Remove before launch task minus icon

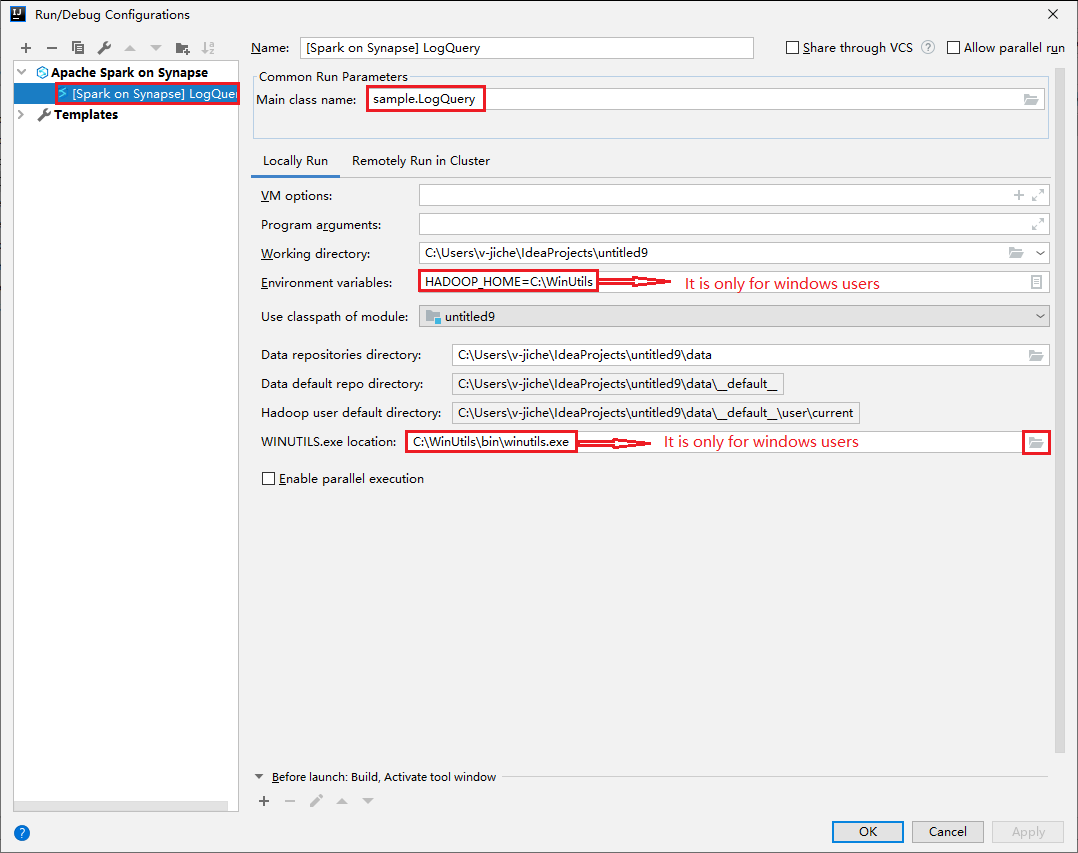pyautogui.click(x=290, y=801)
